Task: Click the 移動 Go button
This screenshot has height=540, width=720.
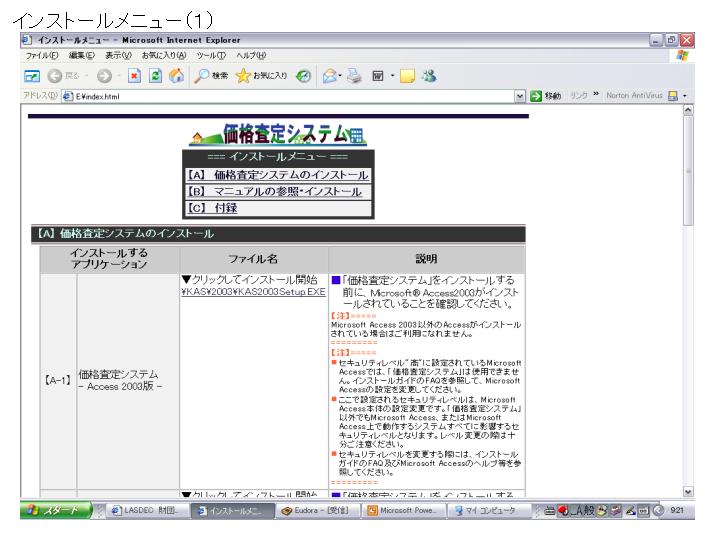Action: (x=546, y=96)
